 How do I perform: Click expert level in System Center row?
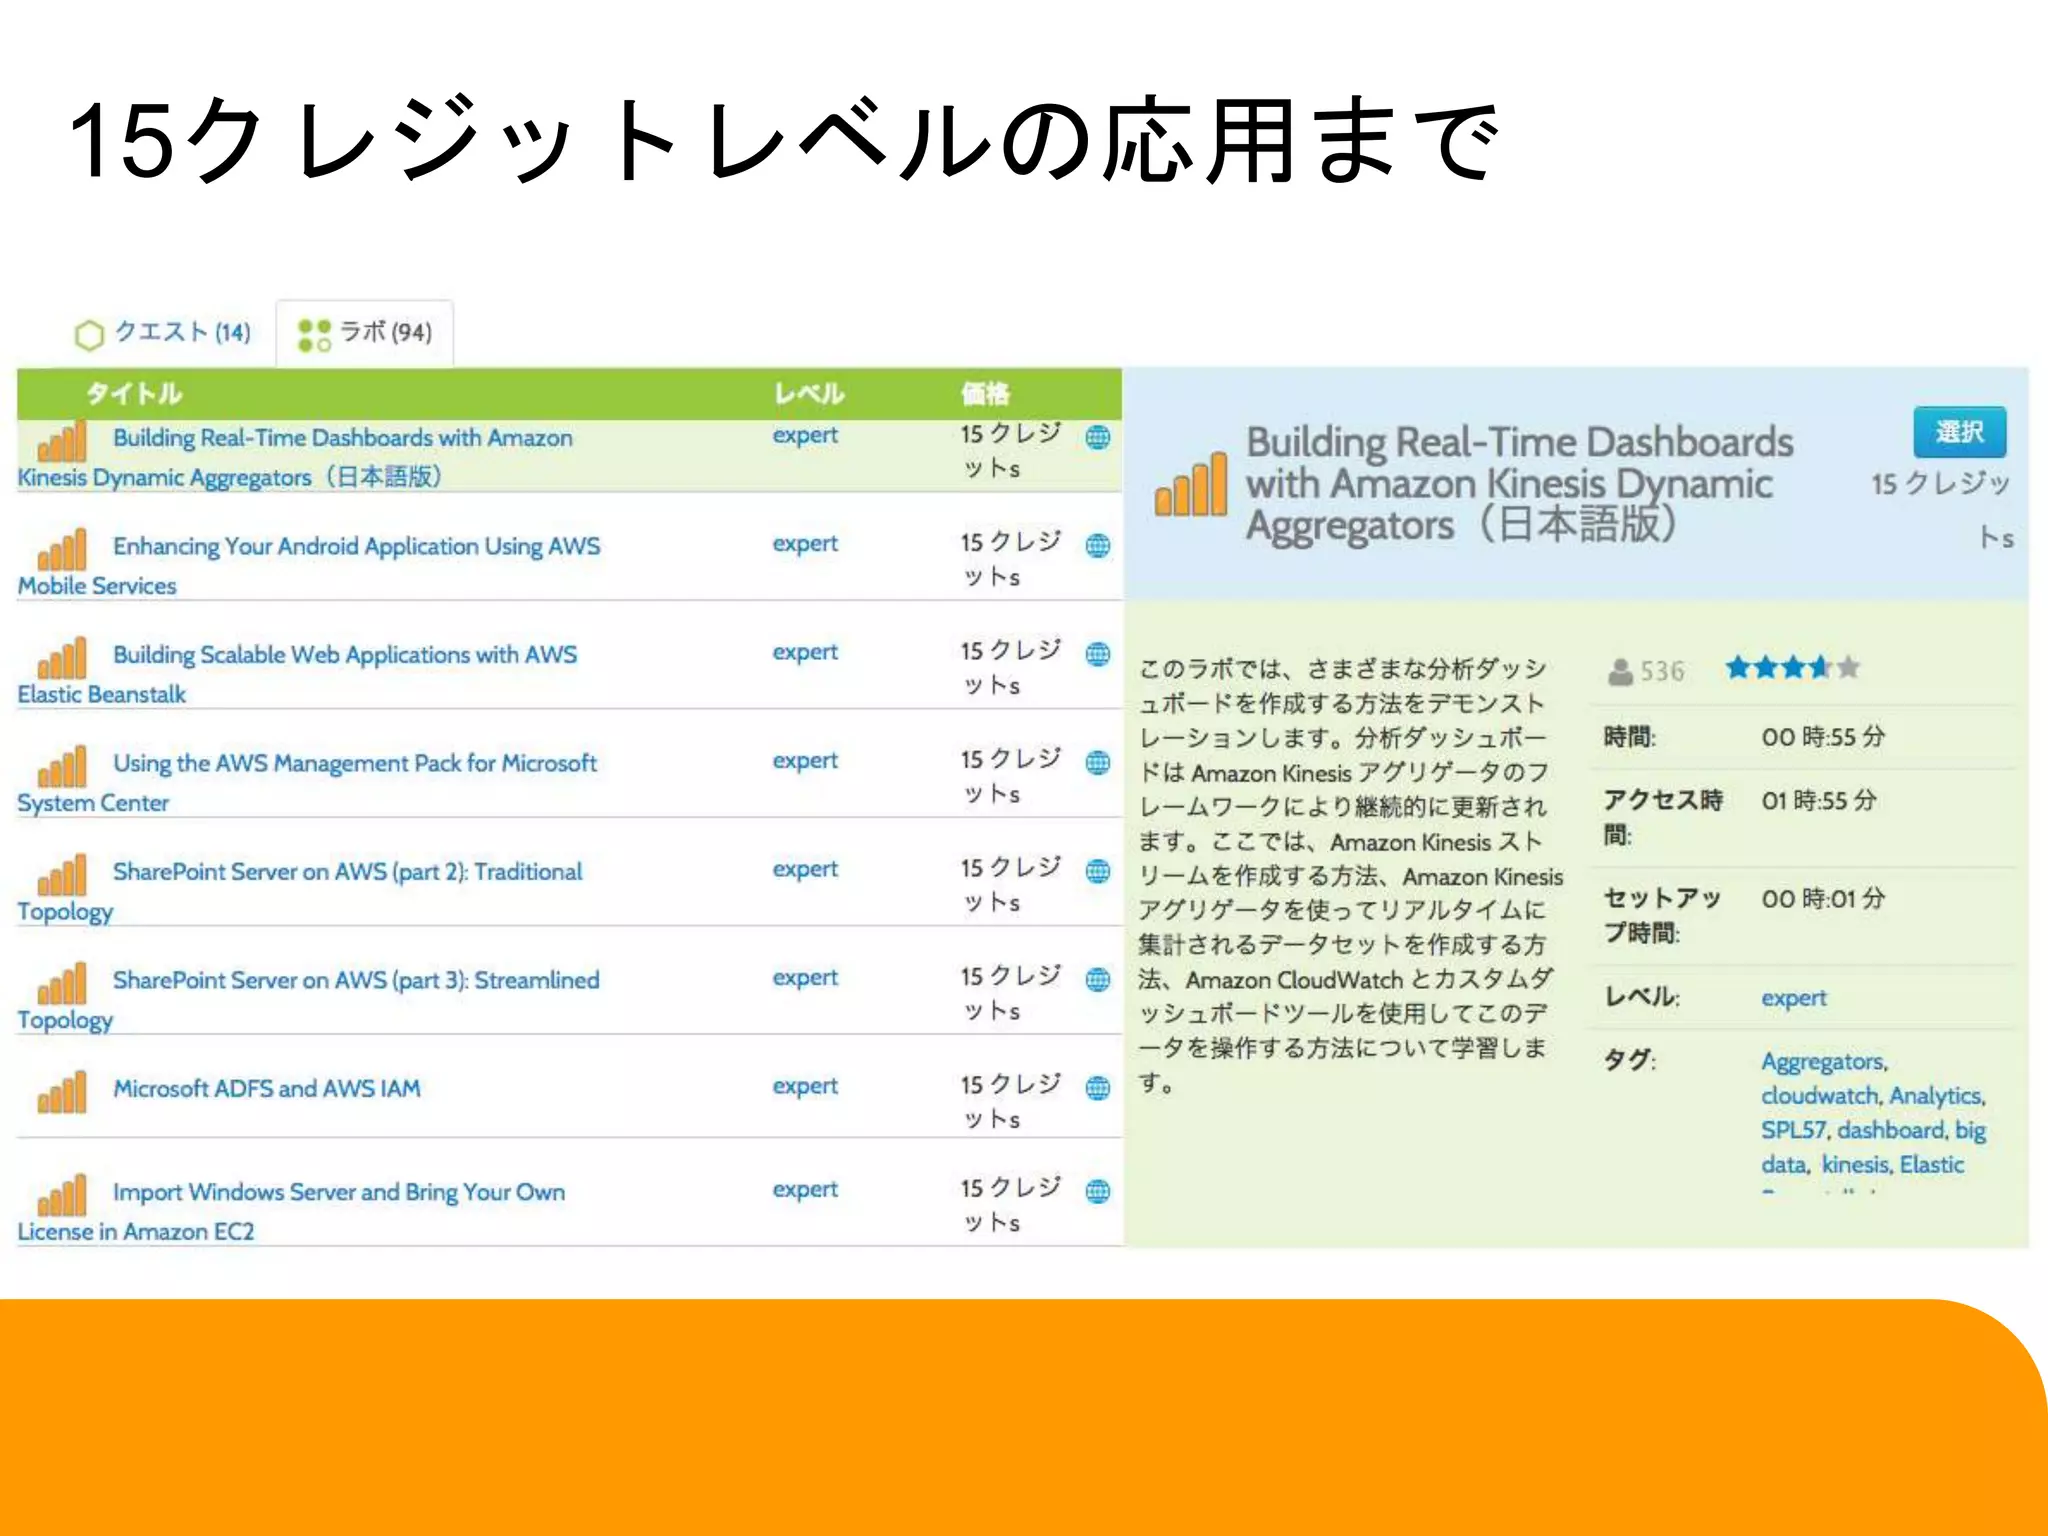tap(805, 761)
